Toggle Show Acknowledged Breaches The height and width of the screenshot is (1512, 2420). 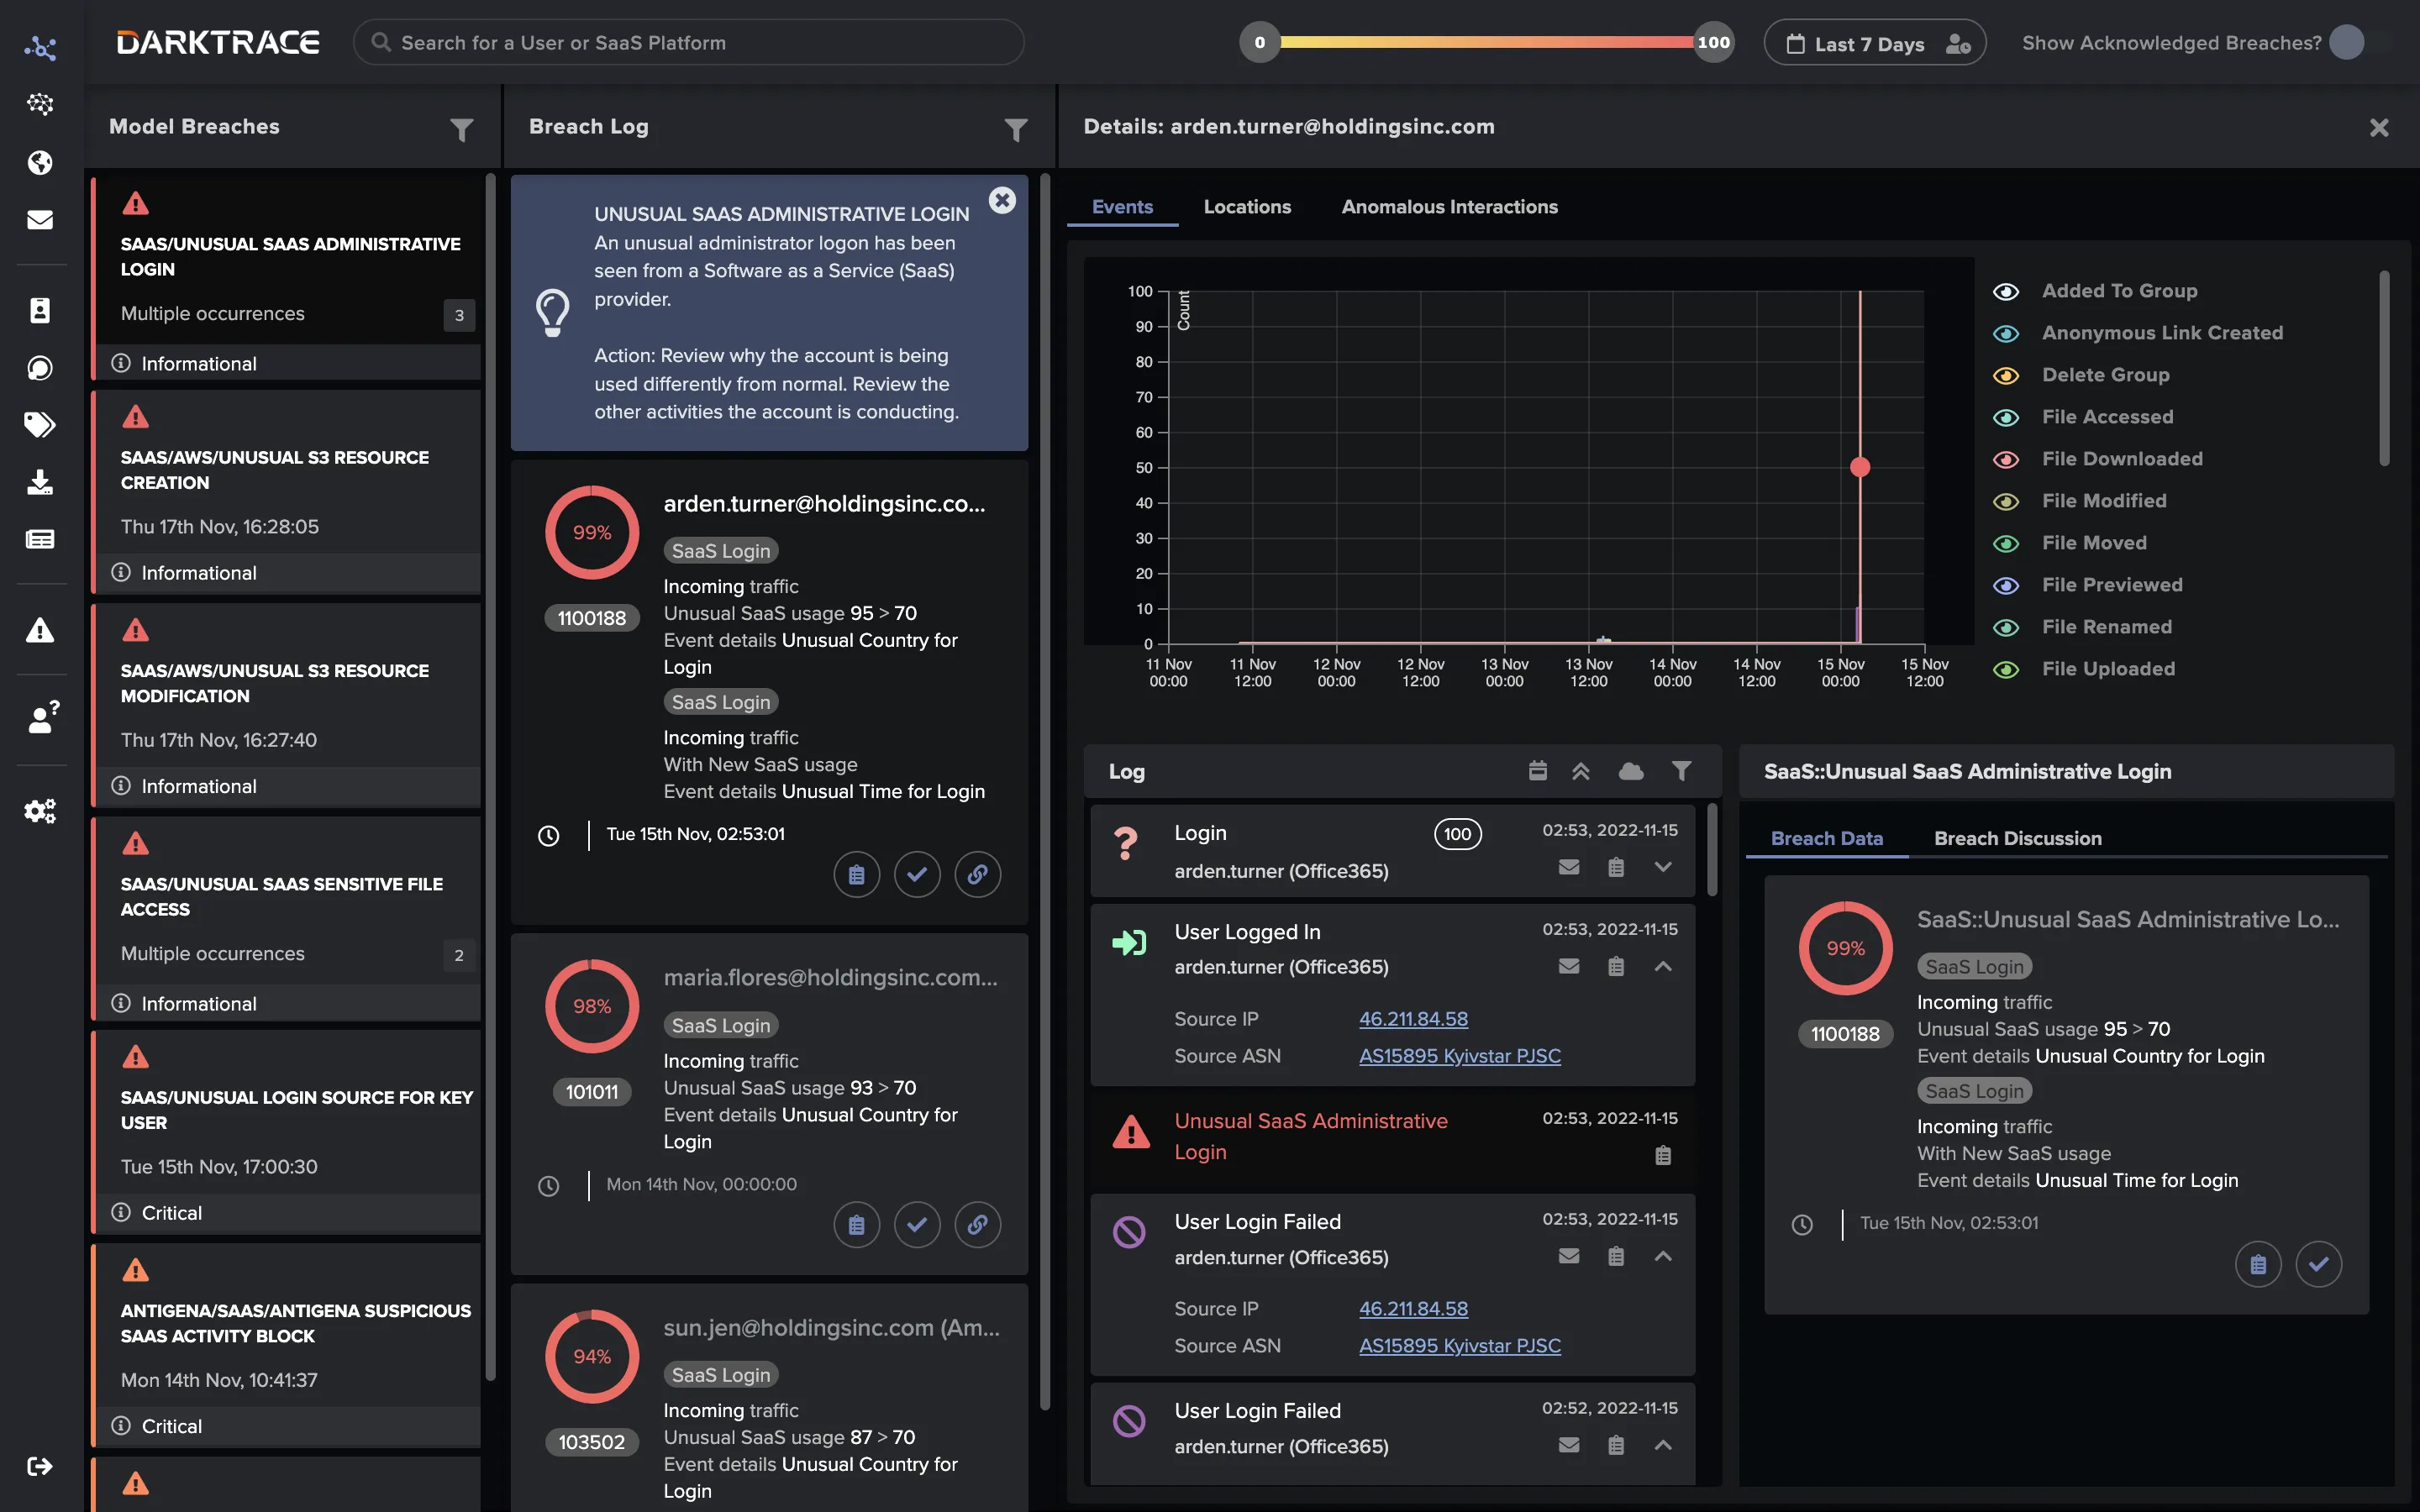[2345, 42]
